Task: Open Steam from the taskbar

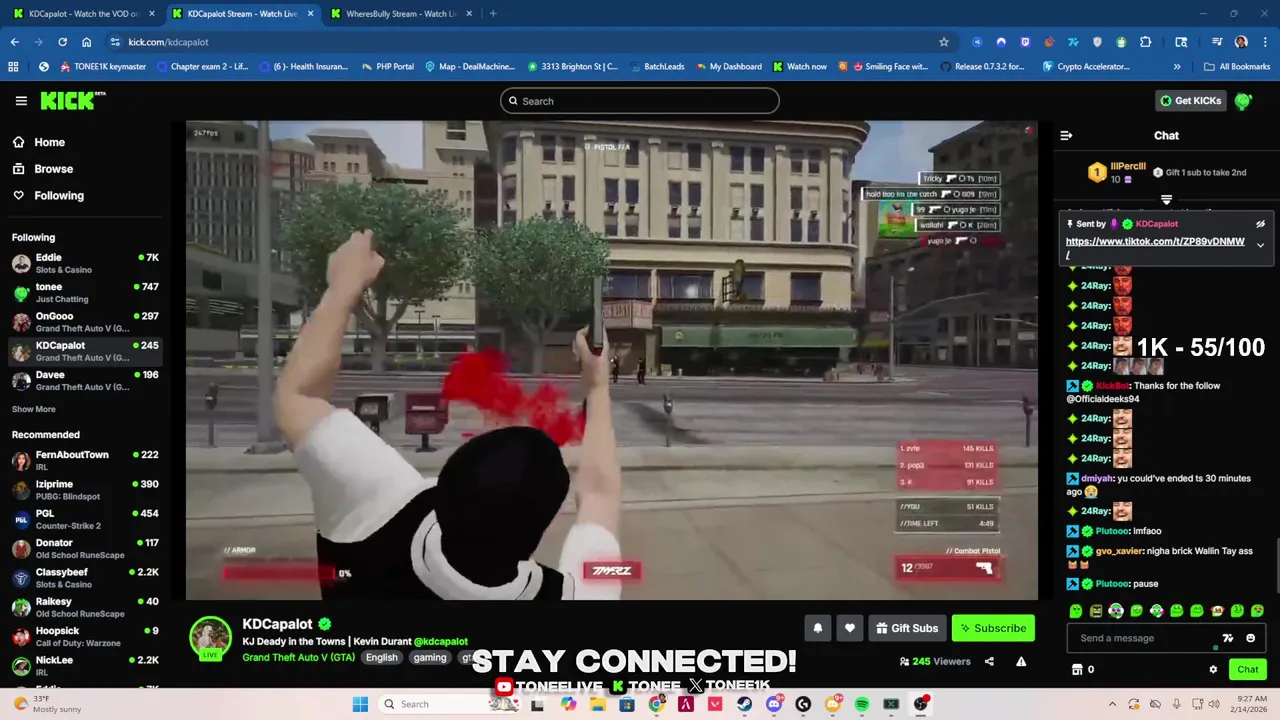Action: (x=744, y=704)
